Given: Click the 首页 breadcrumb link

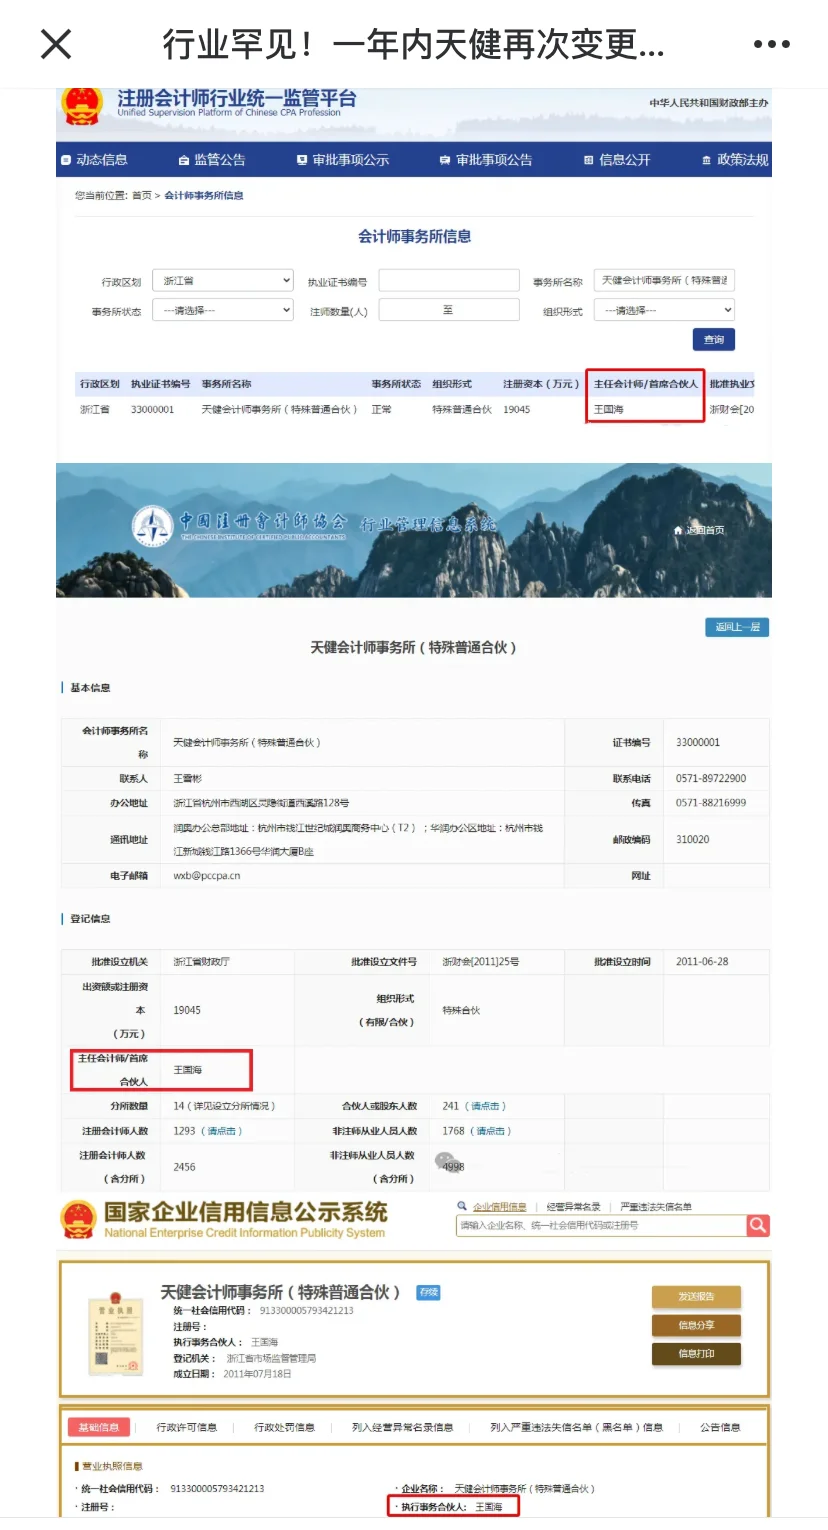Looking at the screenshot, I should (x=141, y=196).
